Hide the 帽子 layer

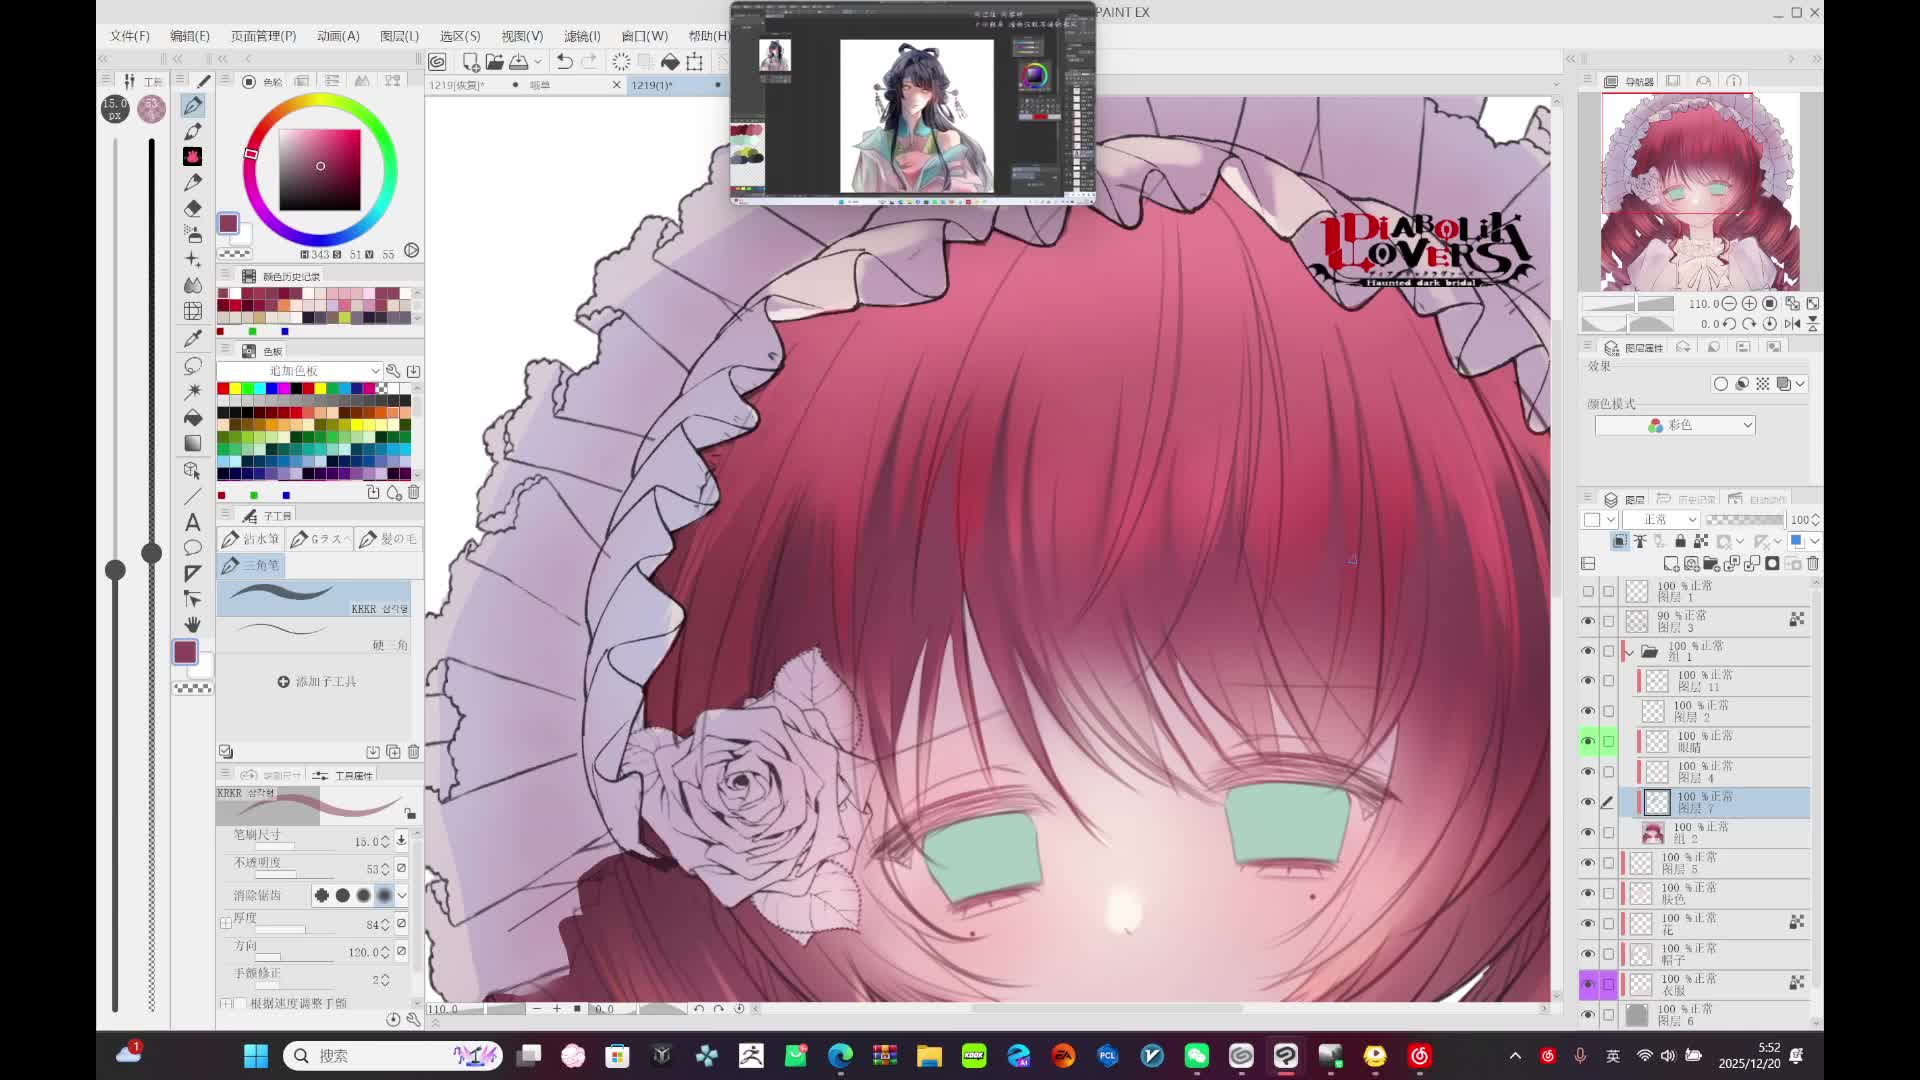tap(1588, 954)
